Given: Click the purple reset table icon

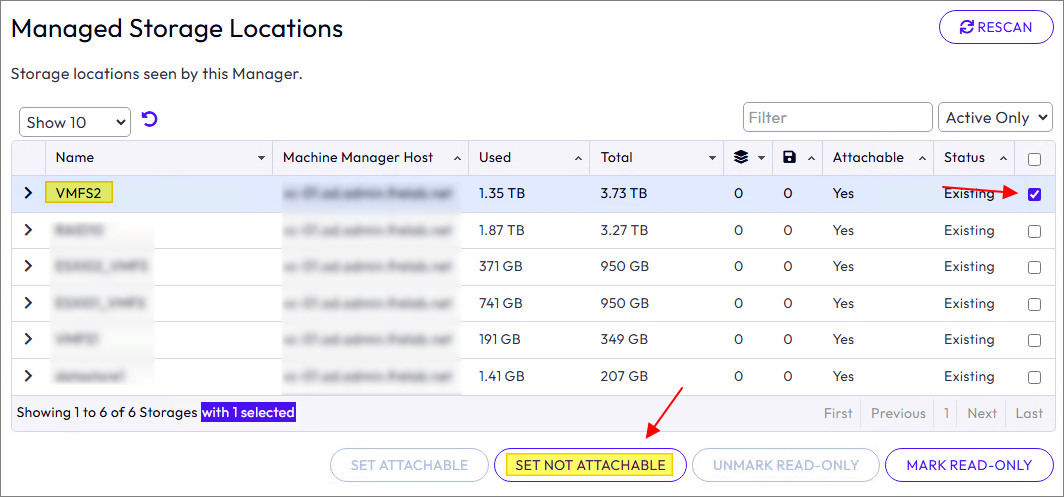Looking at the screenshot, I should coord(150,120).
